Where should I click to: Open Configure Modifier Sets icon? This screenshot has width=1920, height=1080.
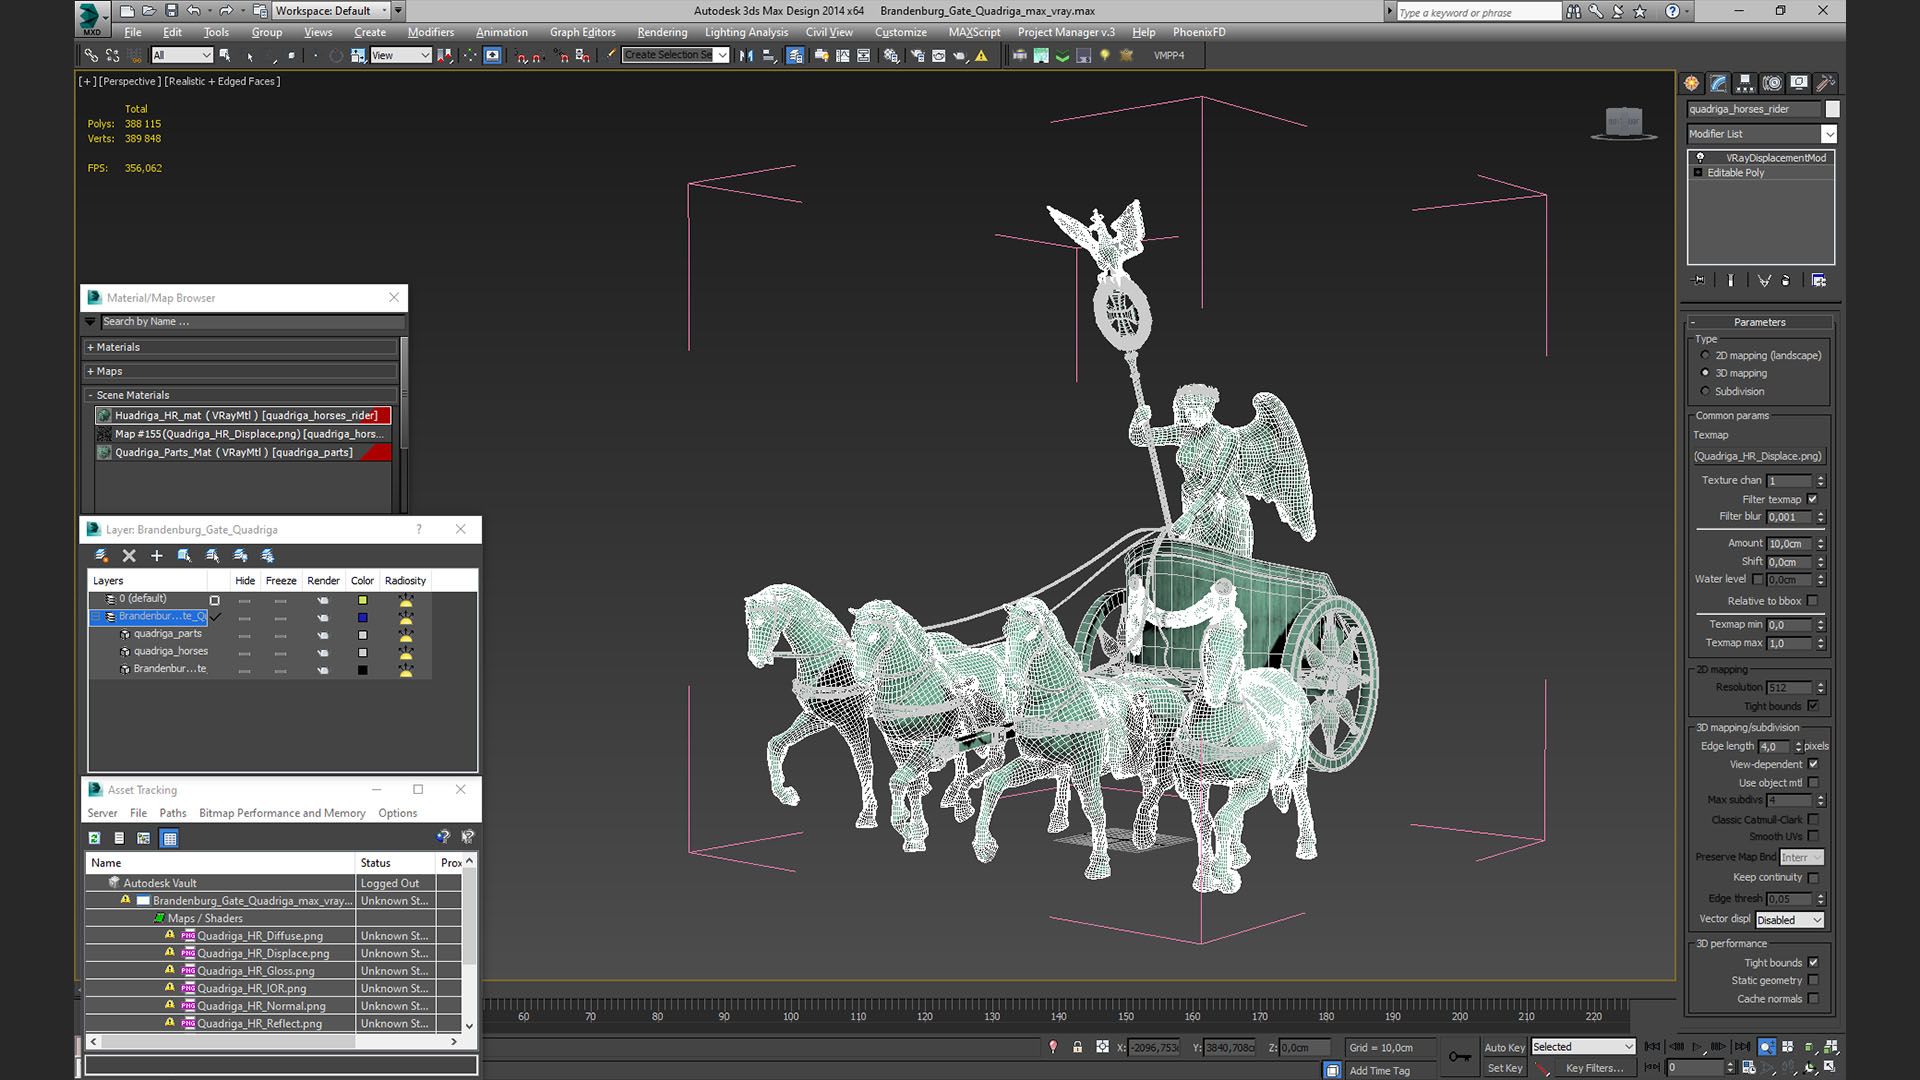pyautogui.click(x=1819, y=280)
